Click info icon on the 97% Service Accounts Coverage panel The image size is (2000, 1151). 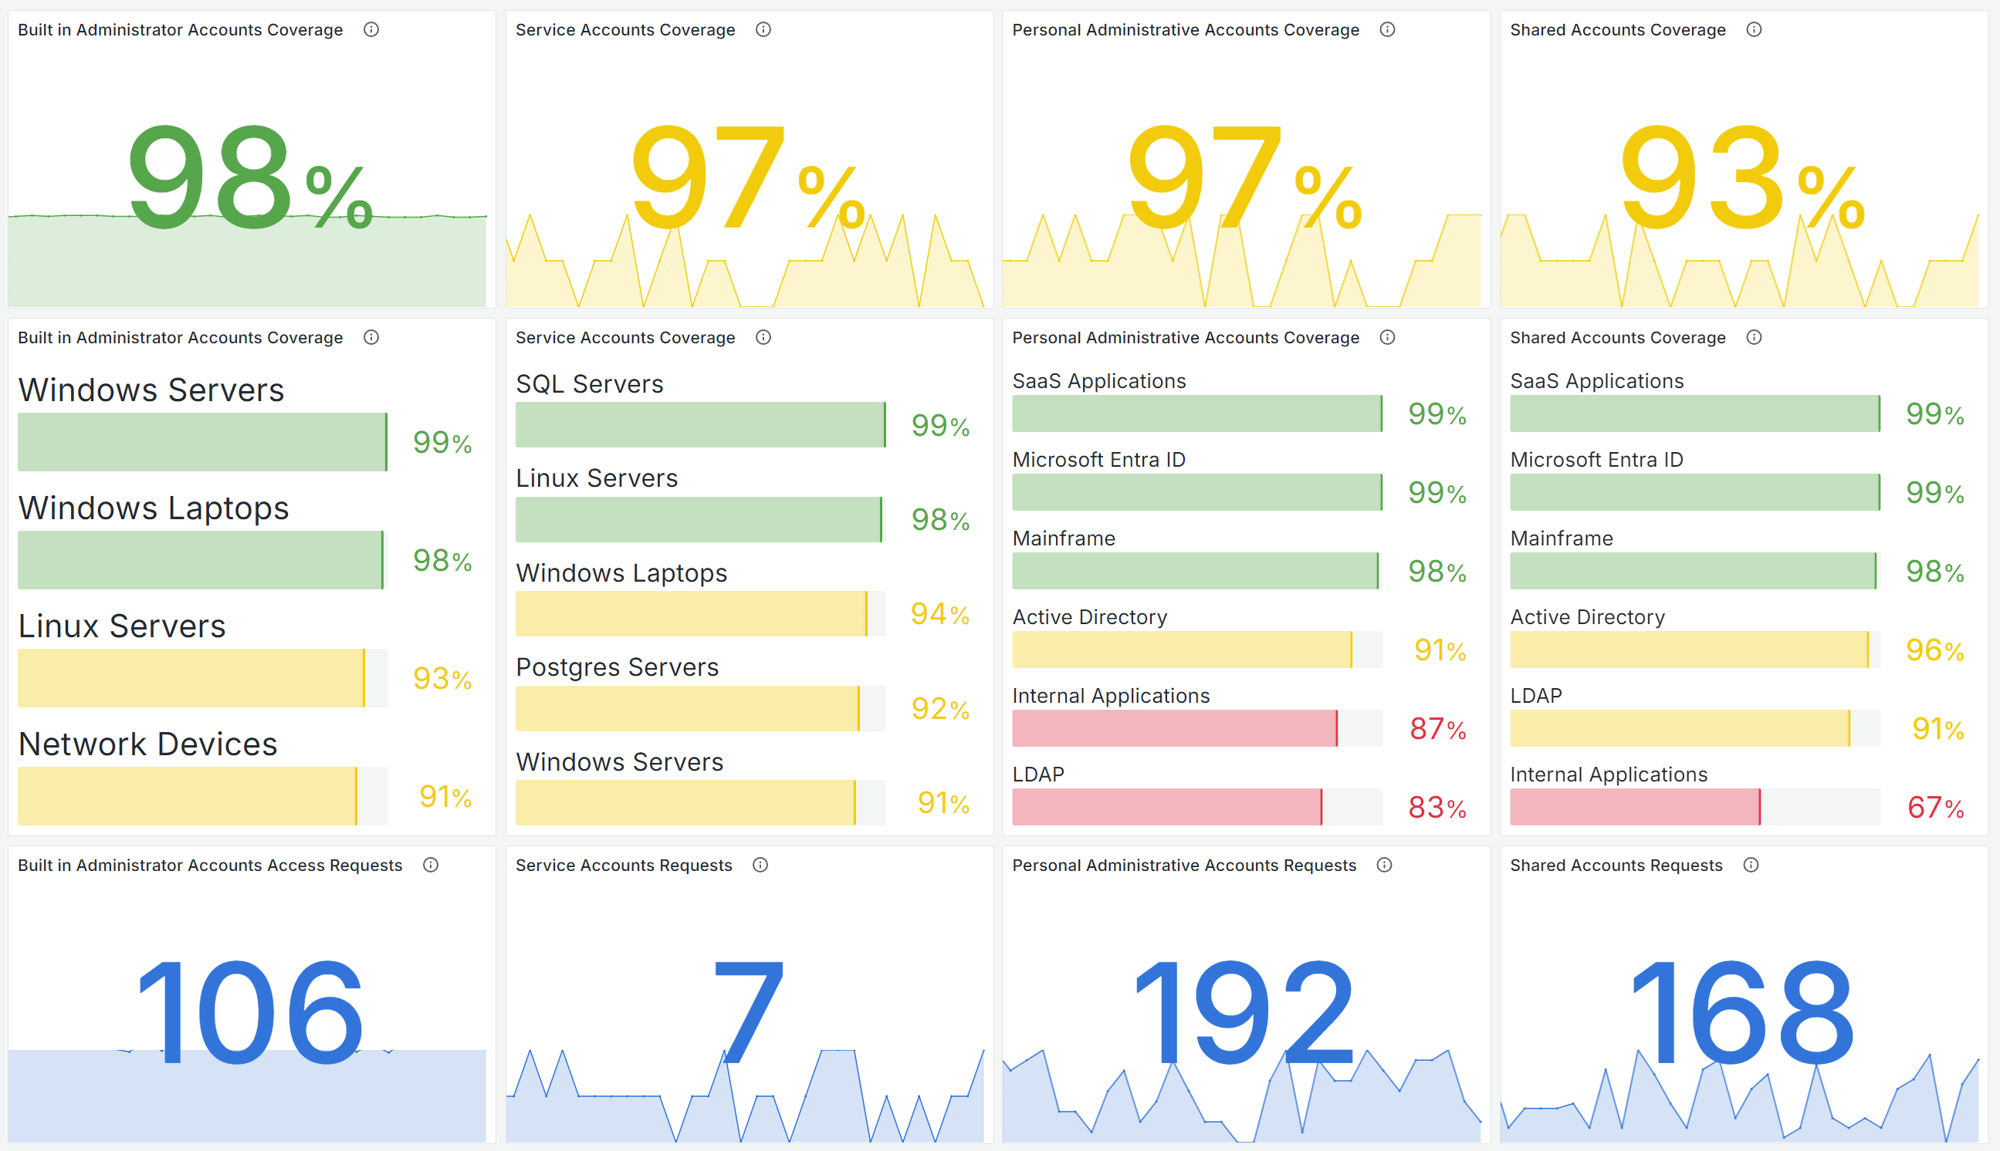coord(763,30)
